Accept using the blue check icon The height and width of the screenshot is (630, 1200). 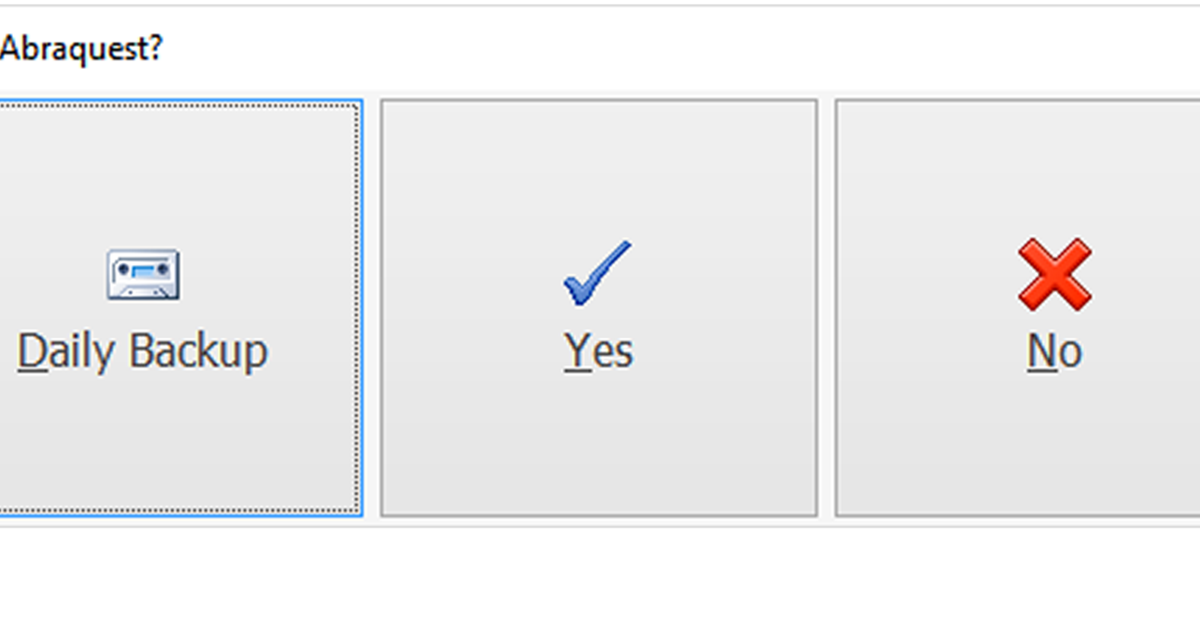pyautogui.click(x=597, y=273)
